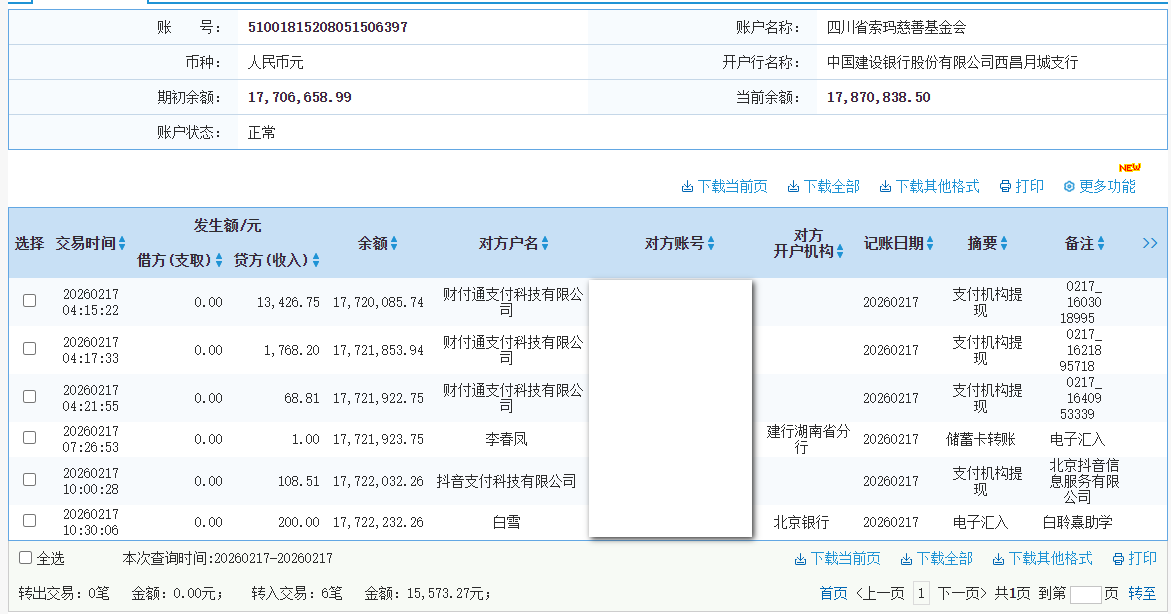Screen dimensions: 1171x614
Task: Click 转至 jump to page link
Action: (x=1142, y=593)
